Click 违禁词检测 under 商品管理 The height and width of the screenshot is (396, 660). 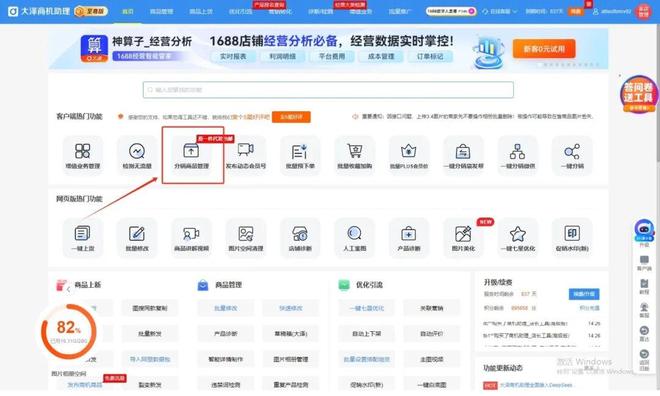226,385
